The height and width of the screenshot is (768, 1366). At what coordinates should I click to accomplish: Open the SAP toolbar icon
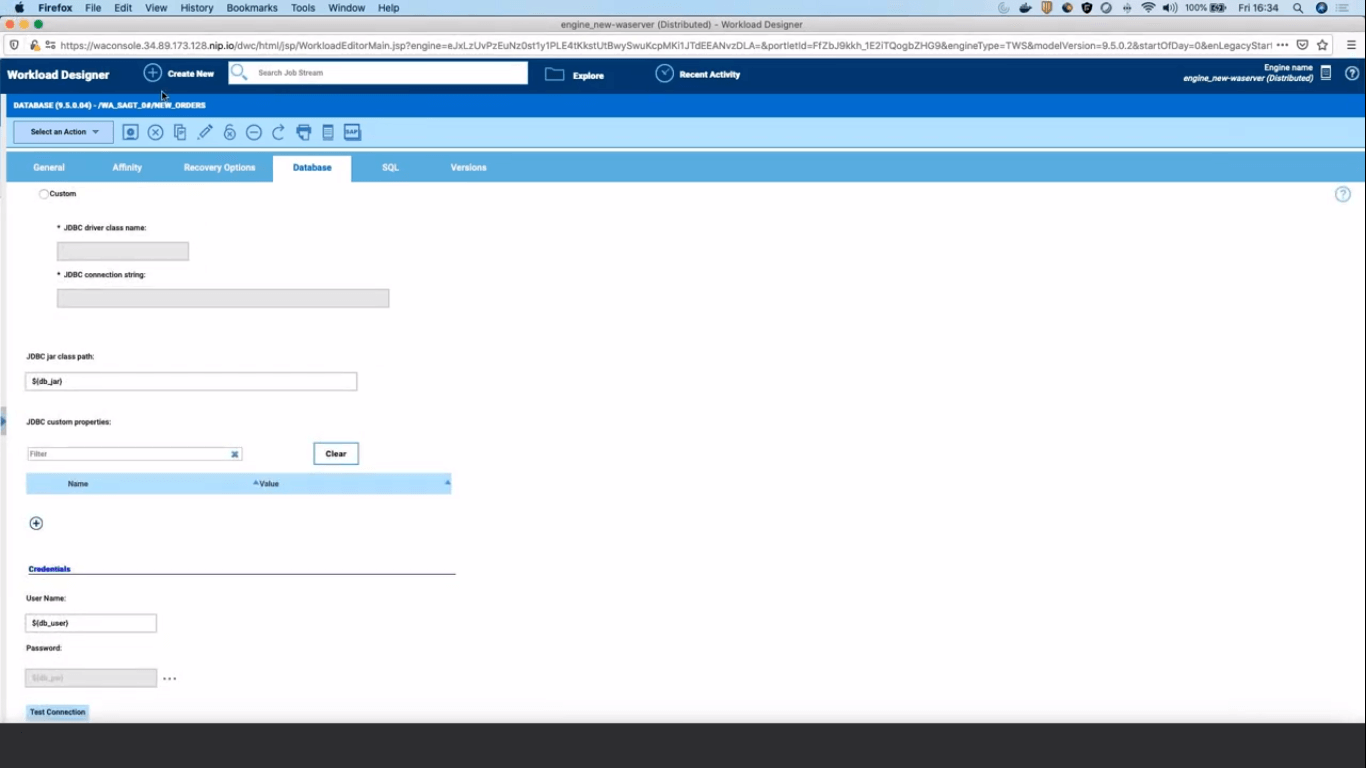coord(351,131)
